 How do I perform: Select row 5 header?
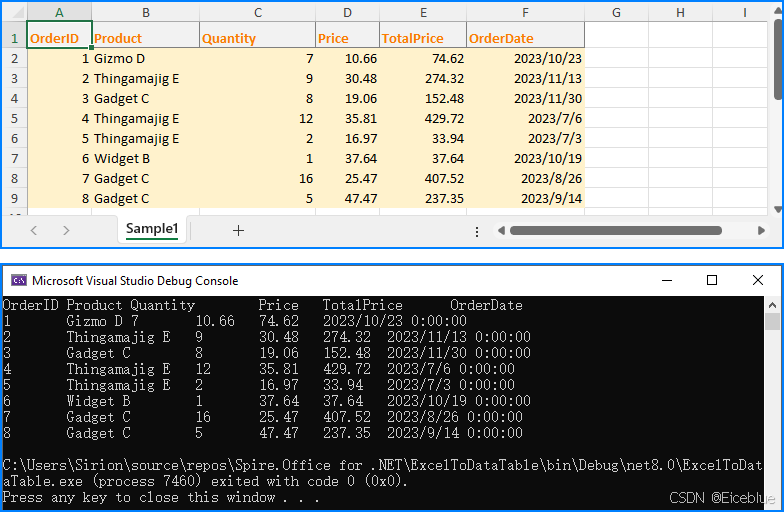[x=14, y=118]
